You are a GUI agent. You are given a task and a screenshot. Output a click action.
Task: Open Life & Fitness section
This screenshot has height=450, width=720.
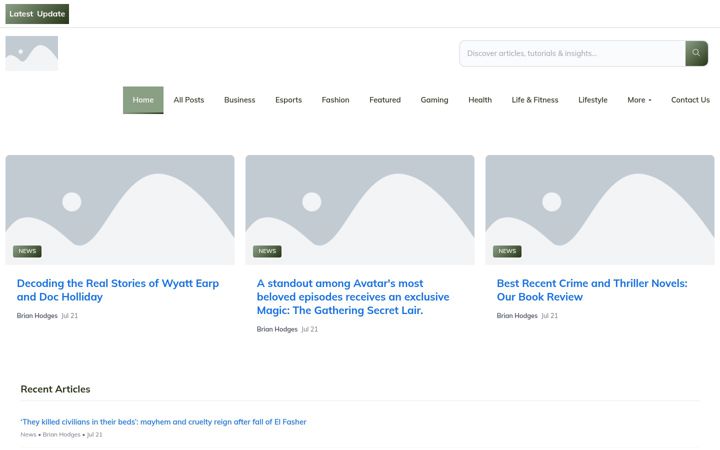(535, 100)
